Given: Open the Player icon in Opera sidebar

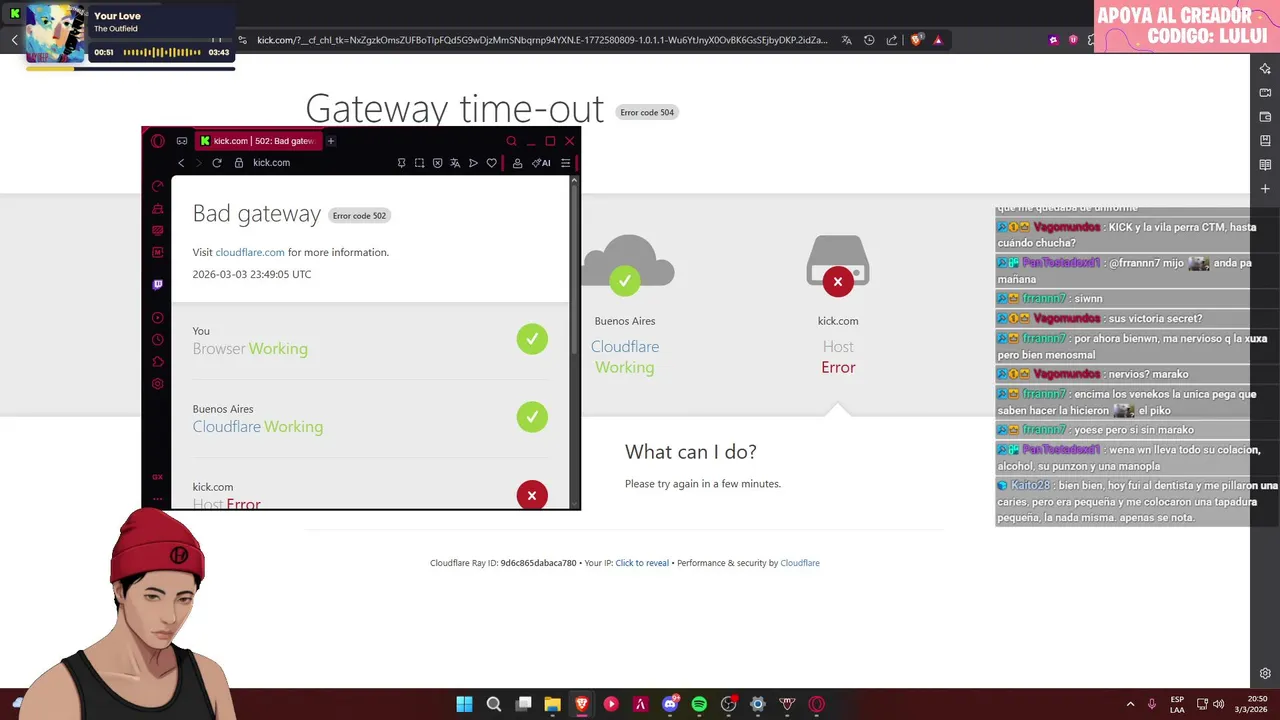Looking at the screenshot, I should 157,318.
